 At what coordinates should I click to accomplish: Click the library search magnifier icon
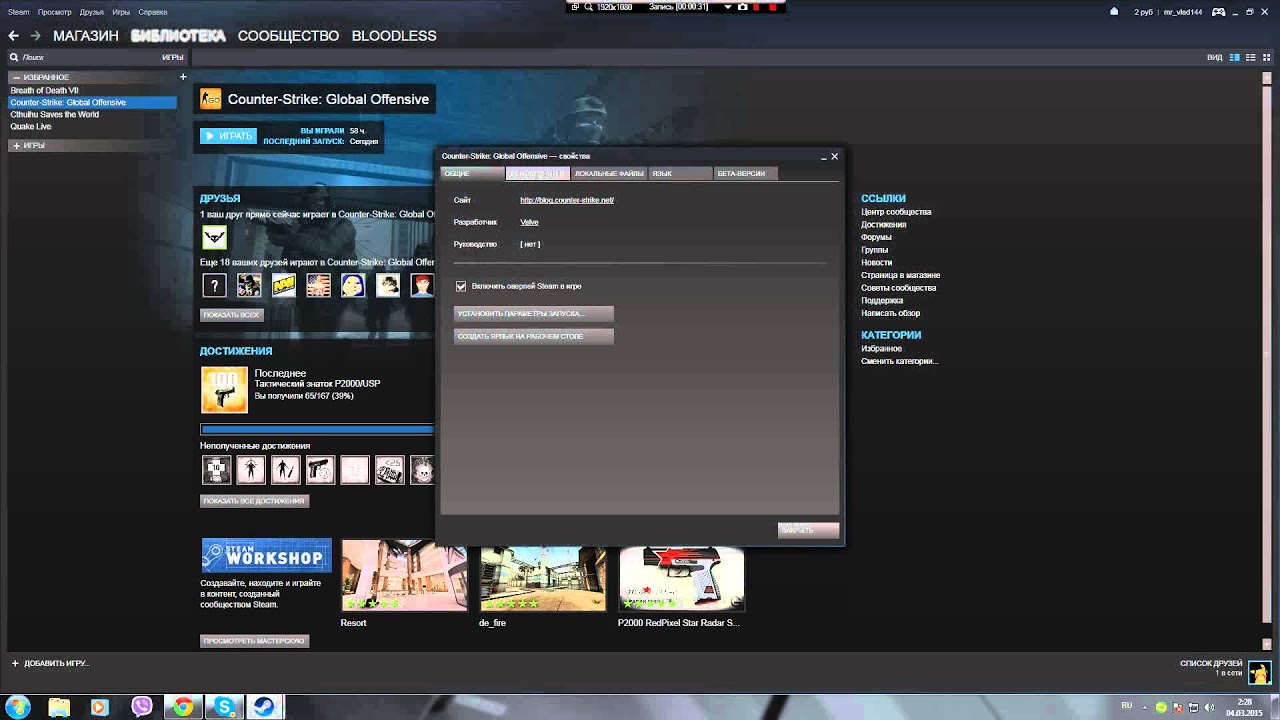[14, 58]
